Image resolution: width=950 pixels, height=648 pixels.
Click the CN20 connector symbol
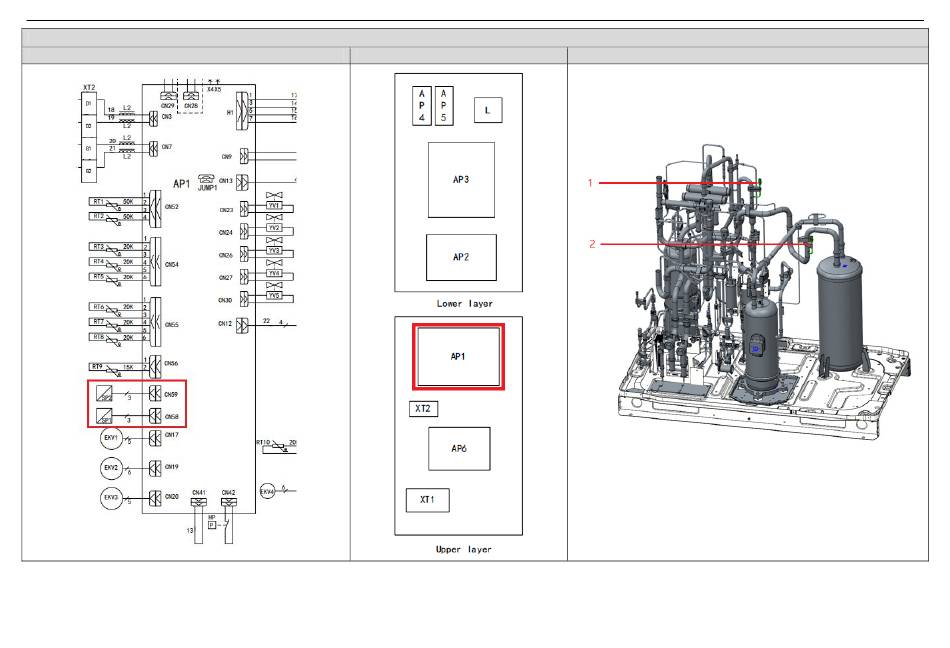tap(155, 498)
